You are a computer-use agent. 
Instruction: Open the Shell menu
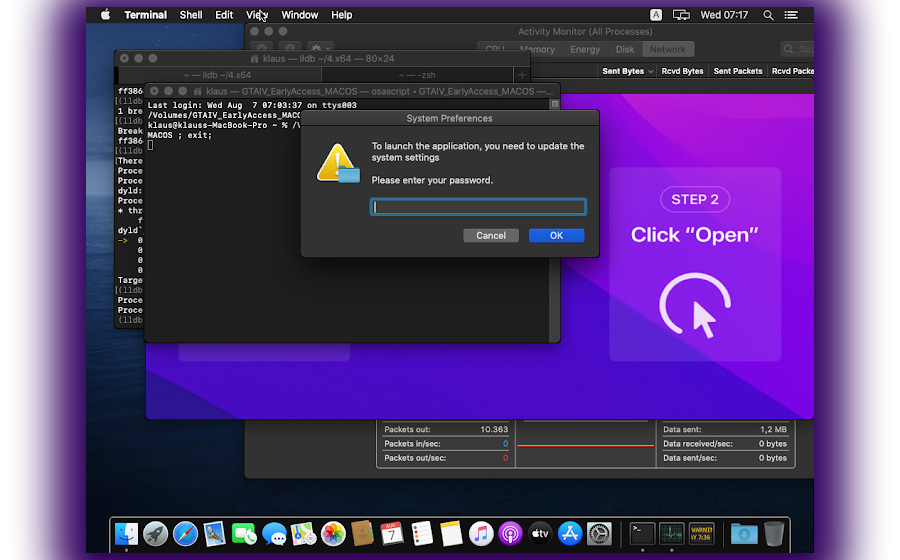pyautogui.click(x=190, y=15)
